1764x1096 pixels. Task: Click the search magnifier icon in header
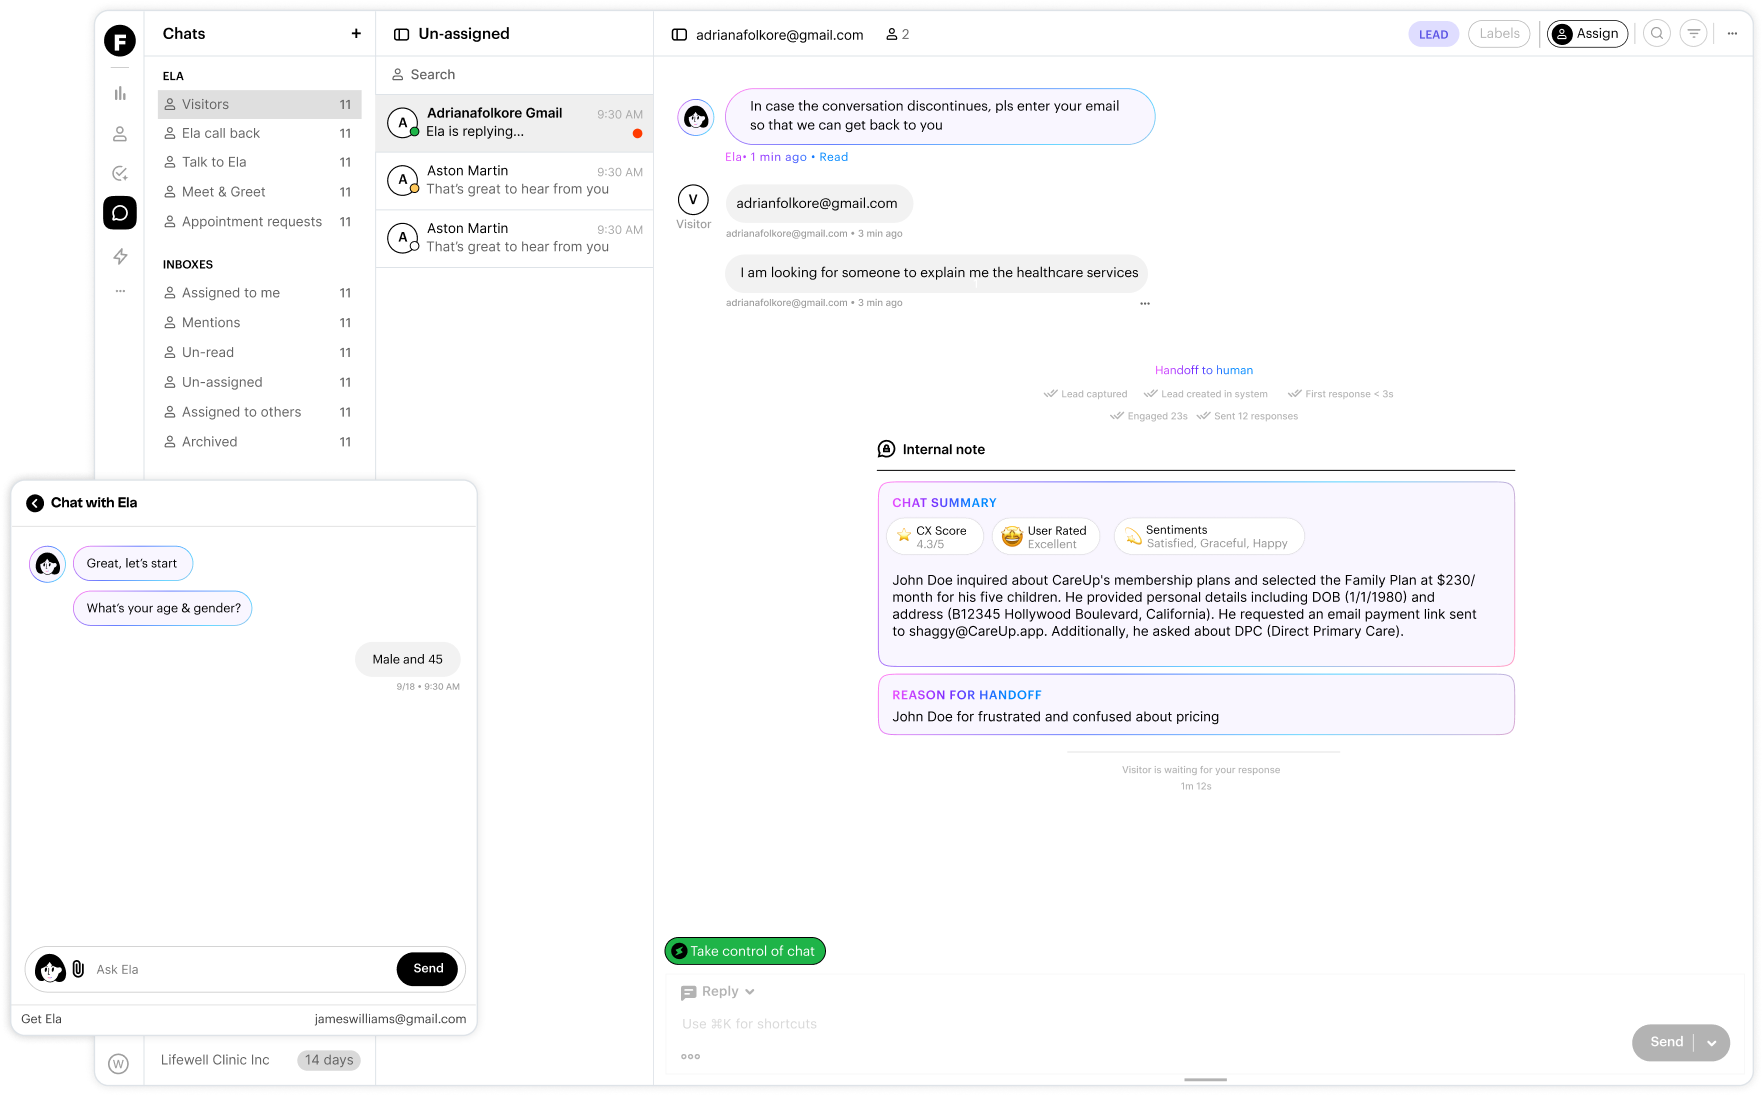pyautogui.click(x=1657, y=34)
